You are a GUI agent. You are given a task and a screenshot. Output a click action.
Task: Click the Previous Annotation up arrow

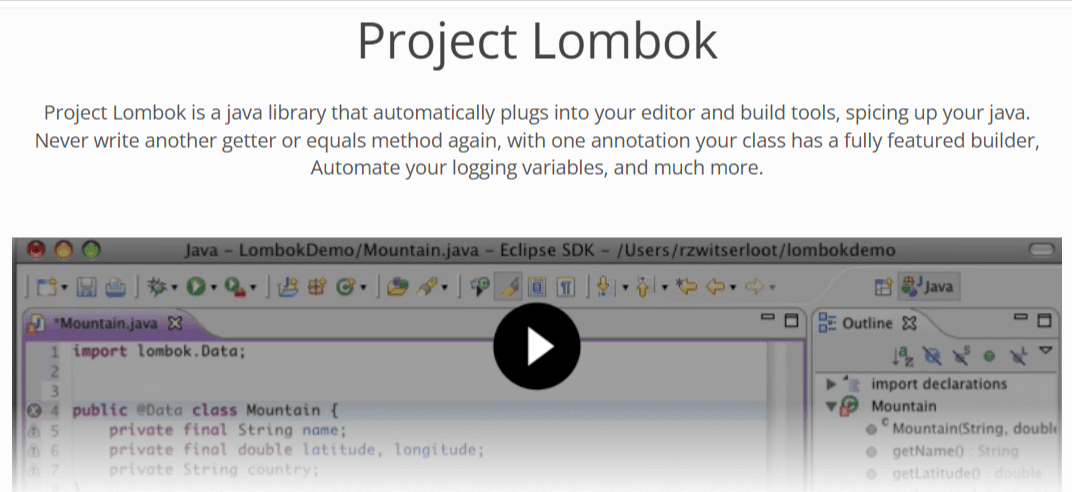click(643, 288)
